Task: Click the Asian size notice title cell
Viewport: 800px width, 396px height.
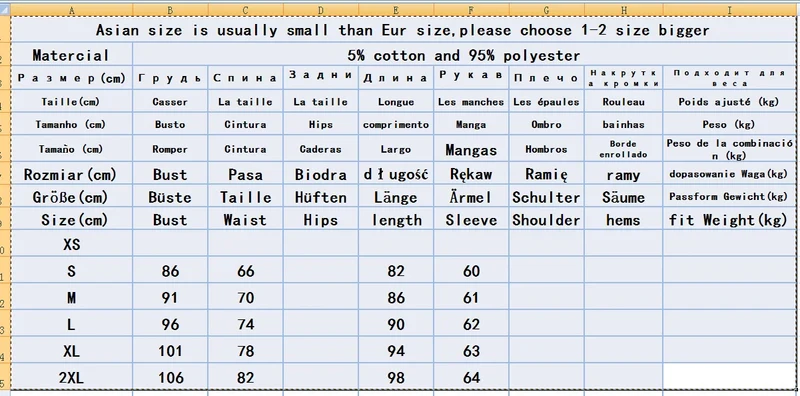Action: click(403, 30)
